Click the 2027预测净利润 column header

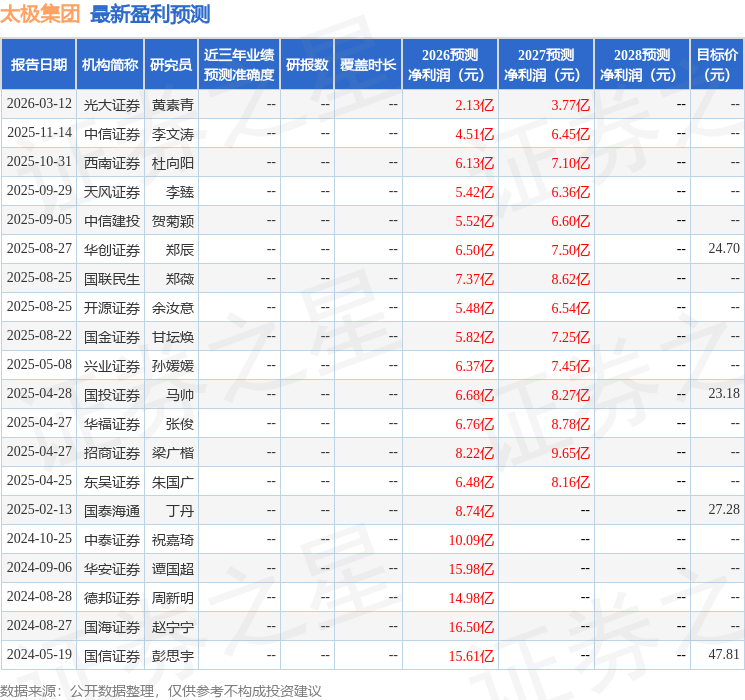546,65
